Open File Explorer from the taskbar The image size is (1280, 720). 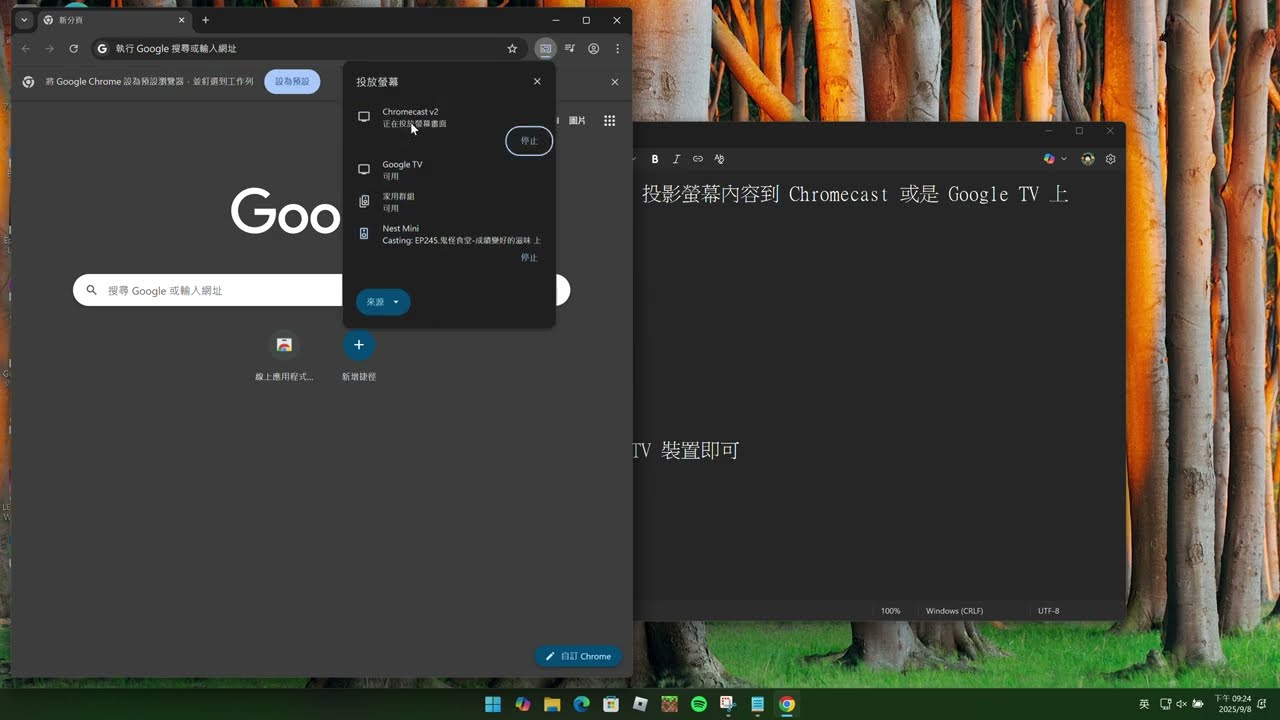point(552,704)
